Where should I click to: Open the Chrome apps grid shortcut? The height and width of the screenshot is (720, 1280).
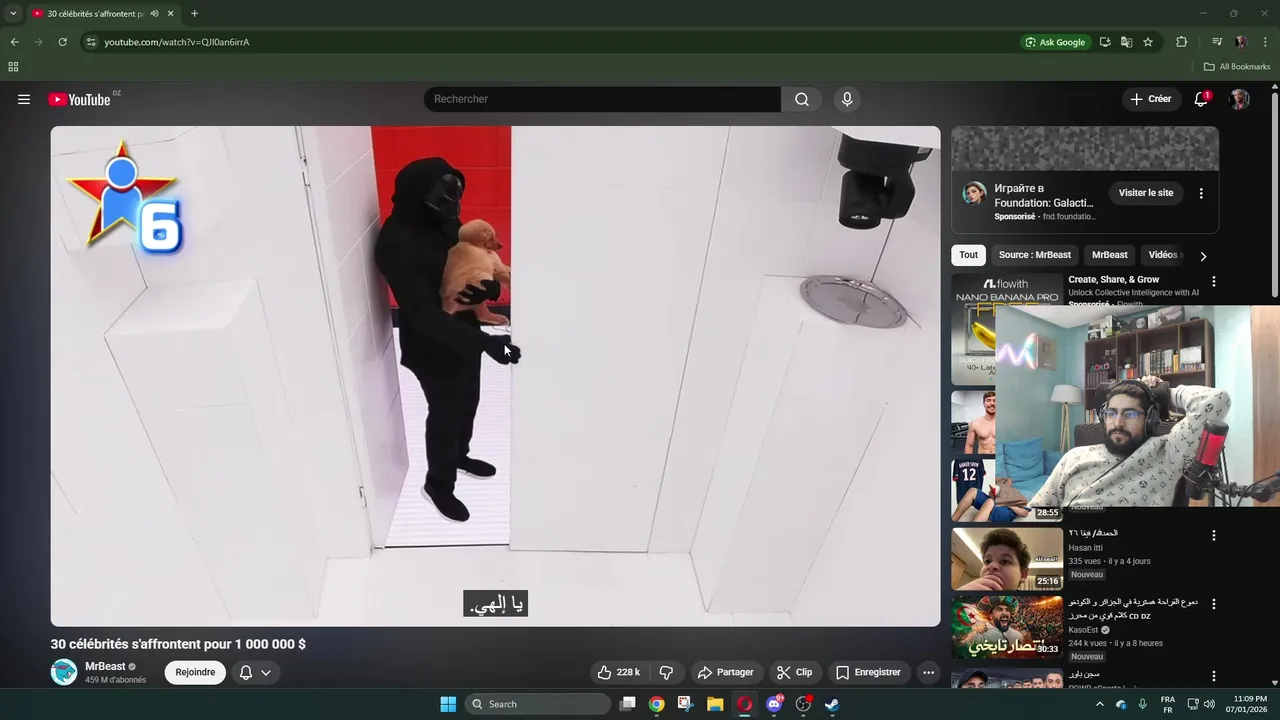(13, 67)
